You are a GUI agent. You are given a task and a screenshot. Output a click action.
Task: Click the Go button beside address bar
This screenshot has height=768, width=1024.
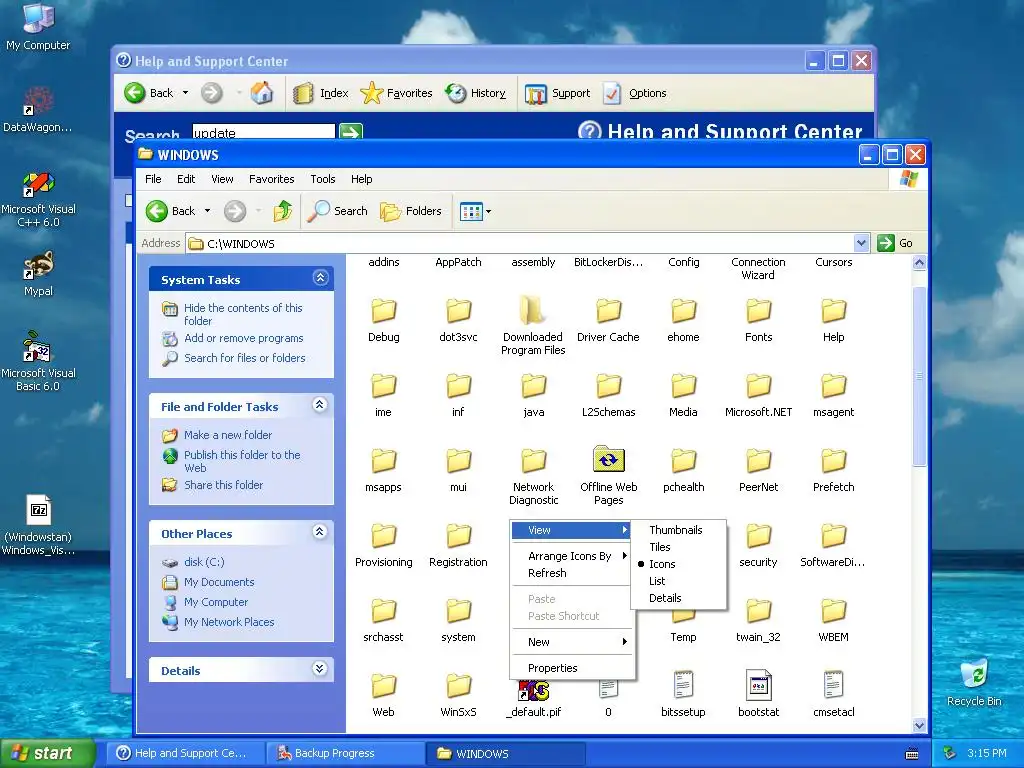click(x=896, y=243)
